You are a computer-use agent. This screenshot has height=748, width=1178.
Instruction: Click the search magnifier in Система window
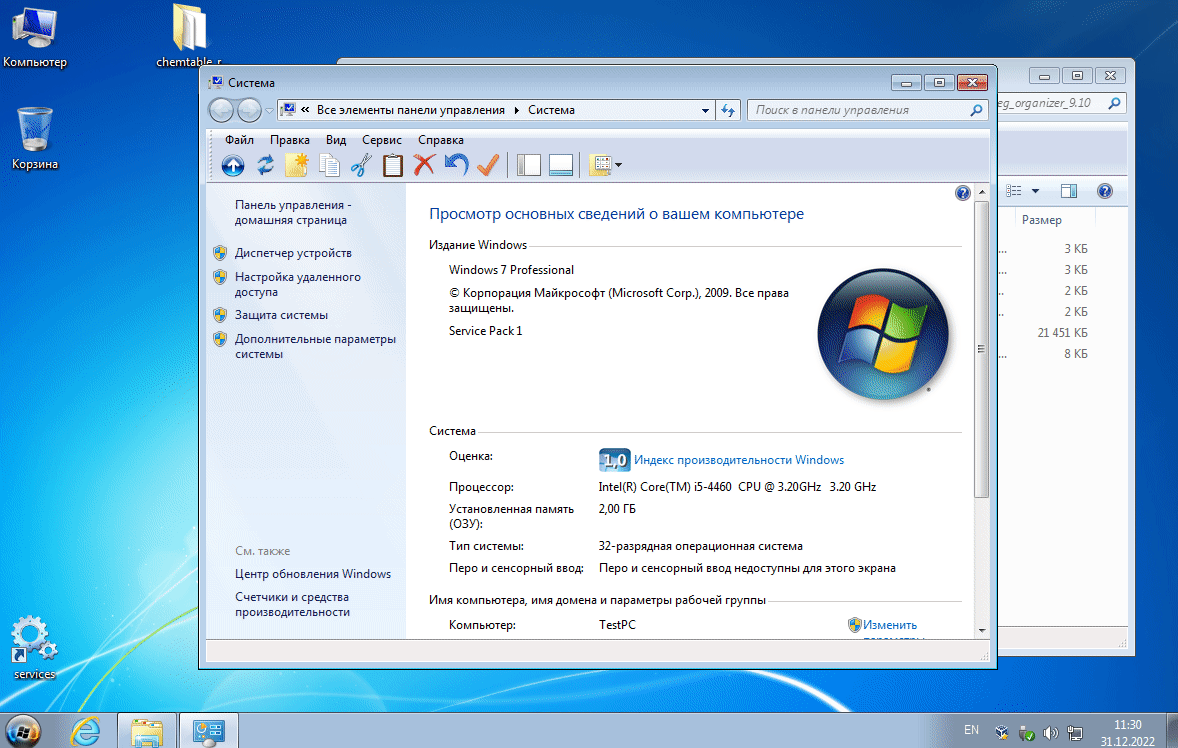[976, 110]
